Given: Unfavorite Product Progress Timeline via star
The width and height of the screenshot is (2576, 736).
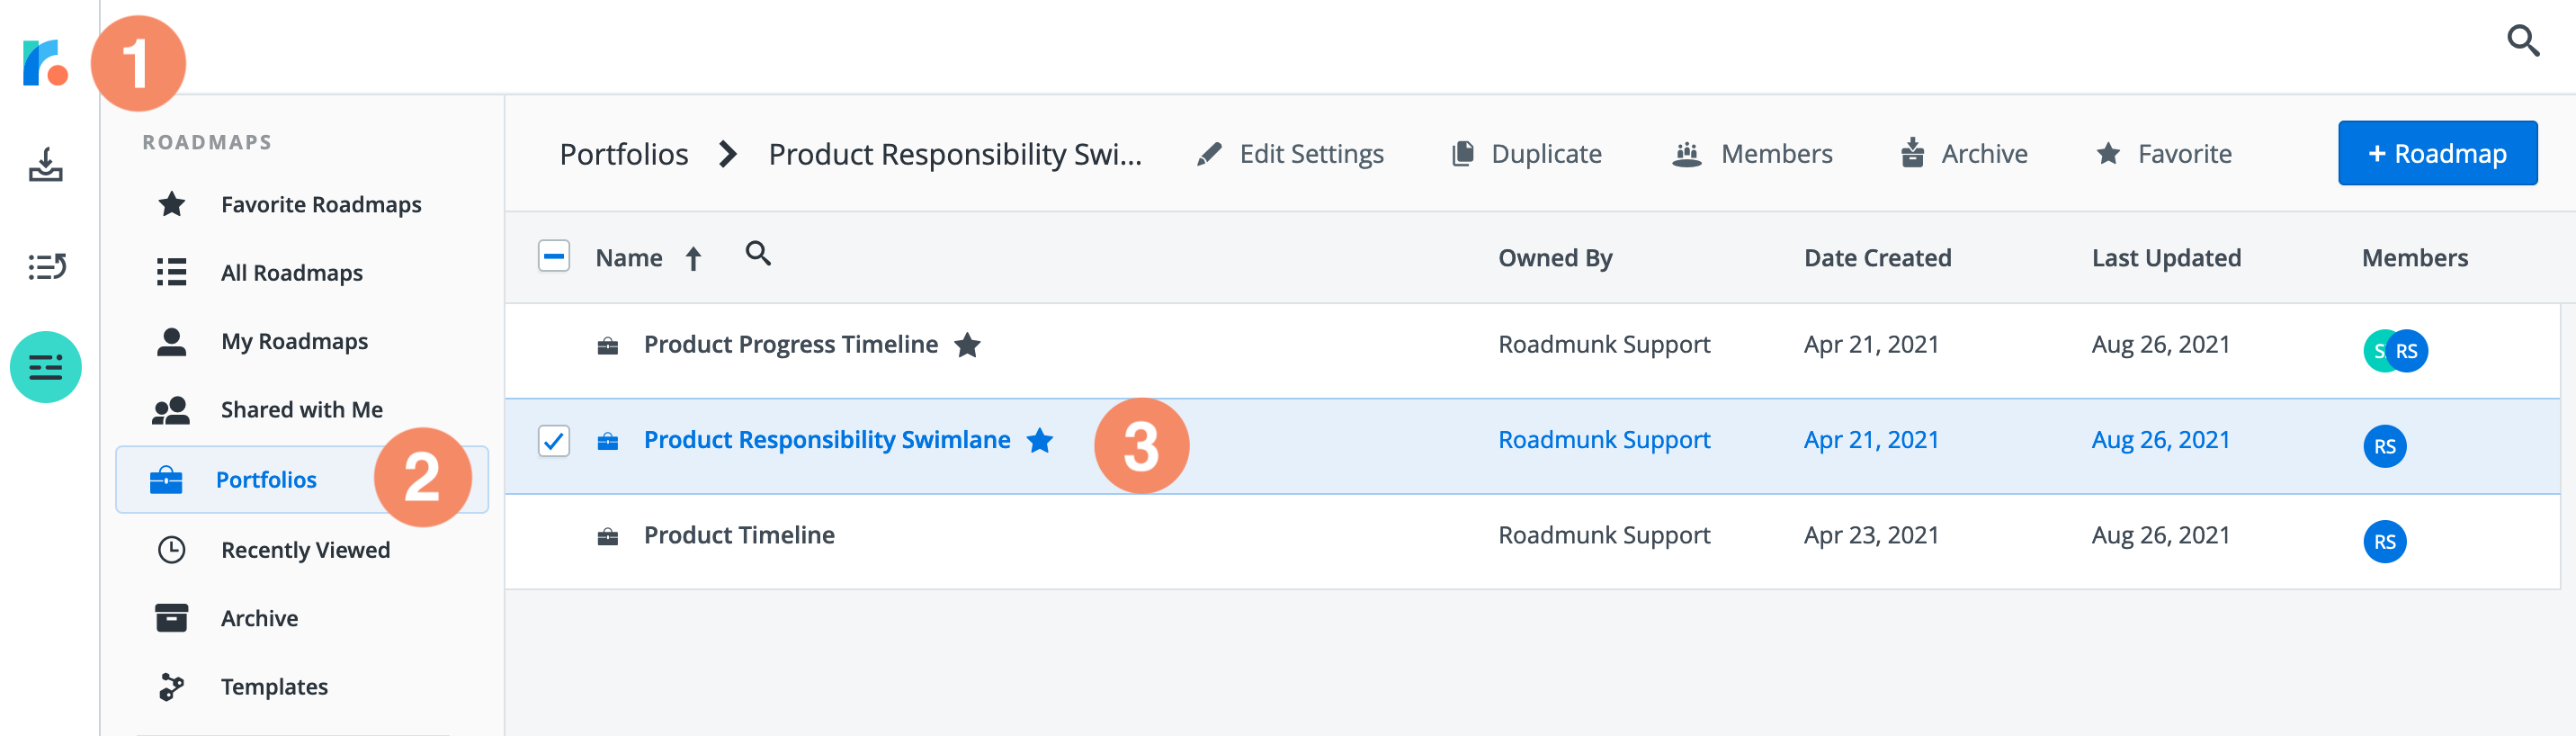Looking at the screenshot, I should [967, 345].
